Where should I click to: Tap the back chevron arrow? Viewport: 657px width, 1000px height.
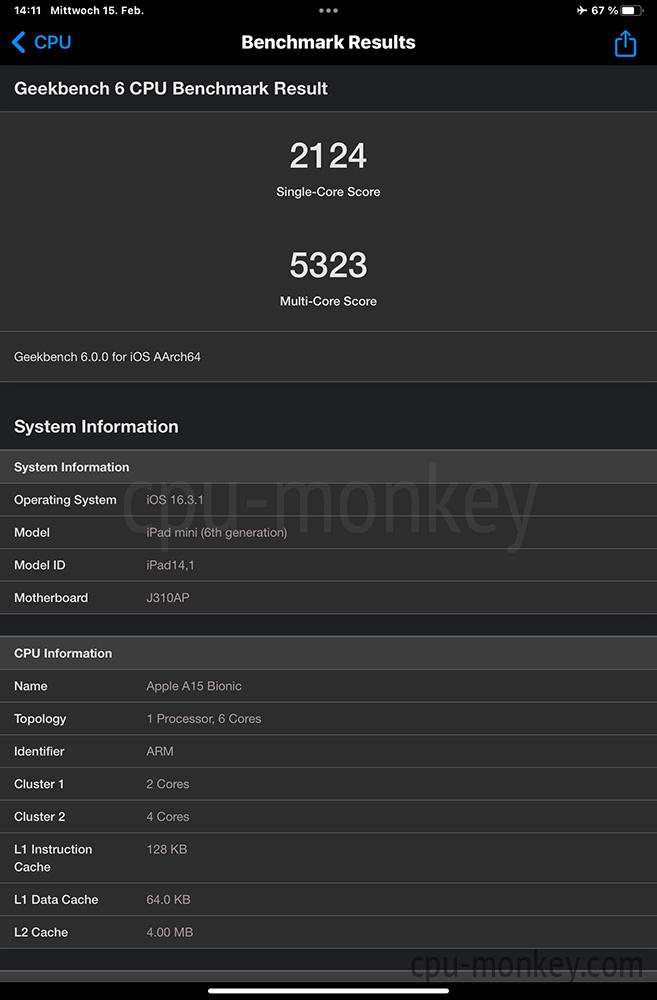[18, 42]
